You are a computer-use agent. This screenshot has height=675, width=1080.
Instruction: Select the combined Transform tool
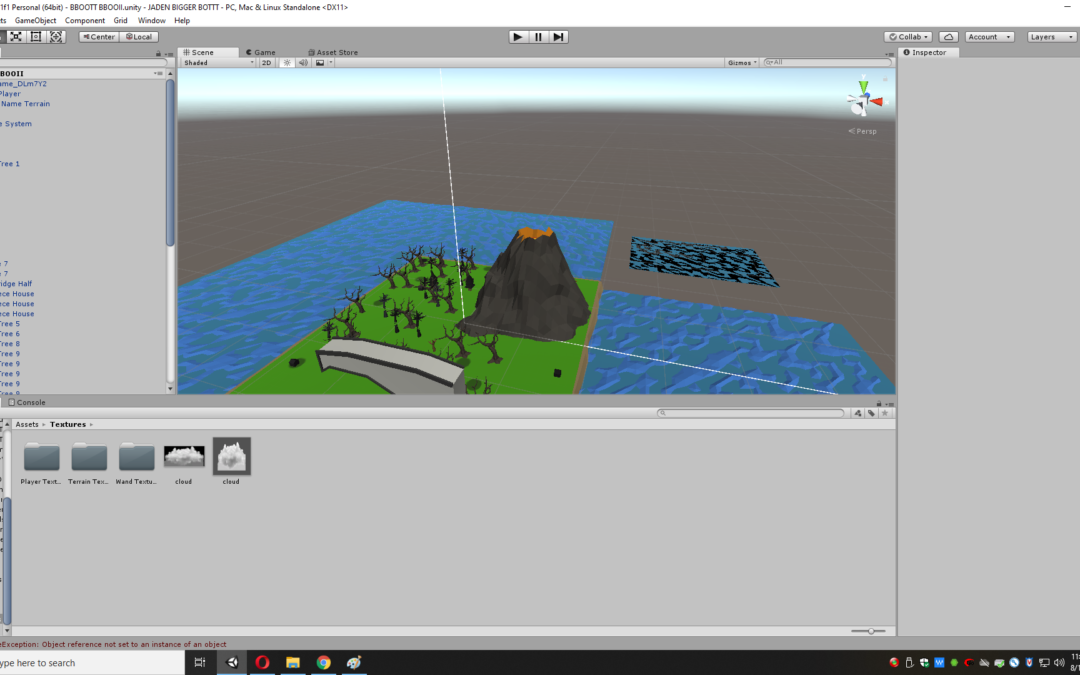click(x=56, y=37)
